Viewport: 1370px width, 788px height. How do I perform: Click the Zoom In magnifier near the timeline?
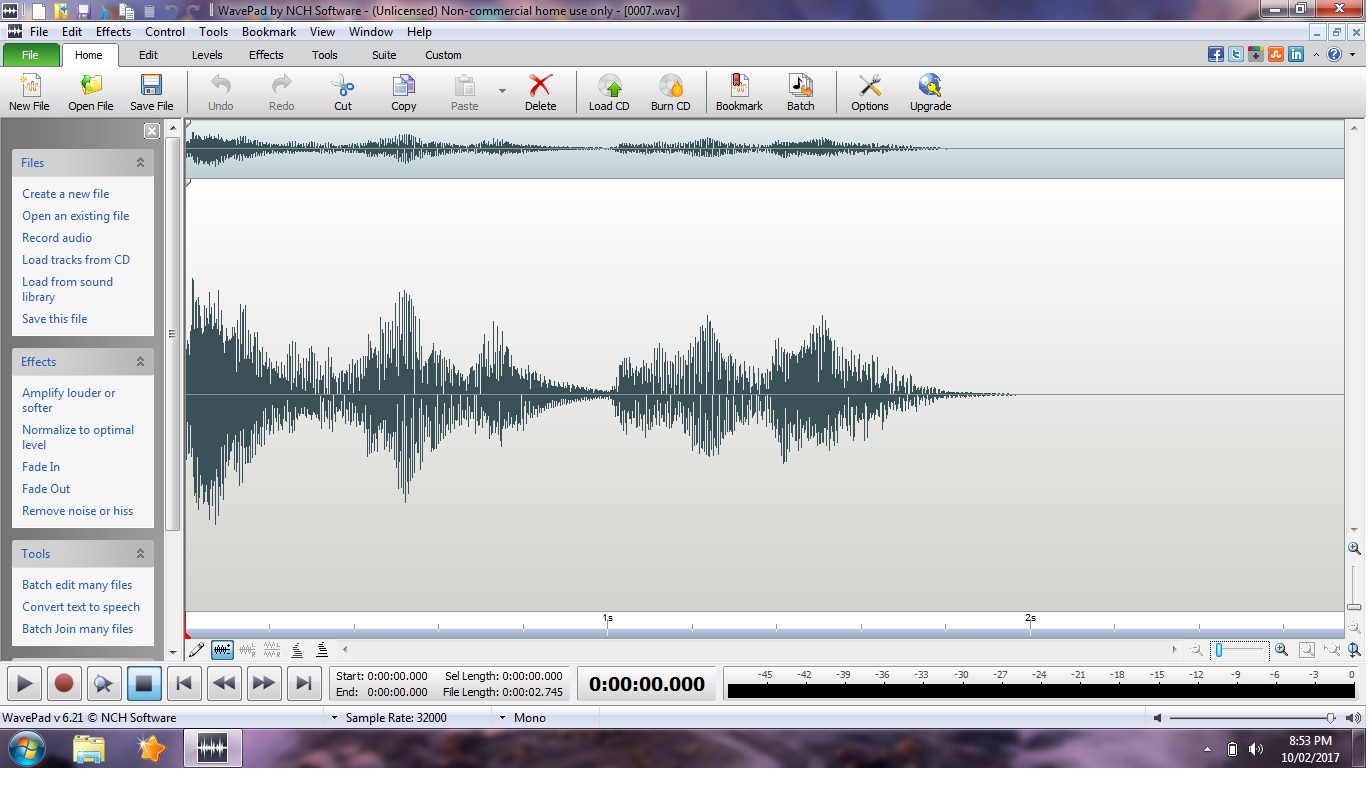(1281, 649)
